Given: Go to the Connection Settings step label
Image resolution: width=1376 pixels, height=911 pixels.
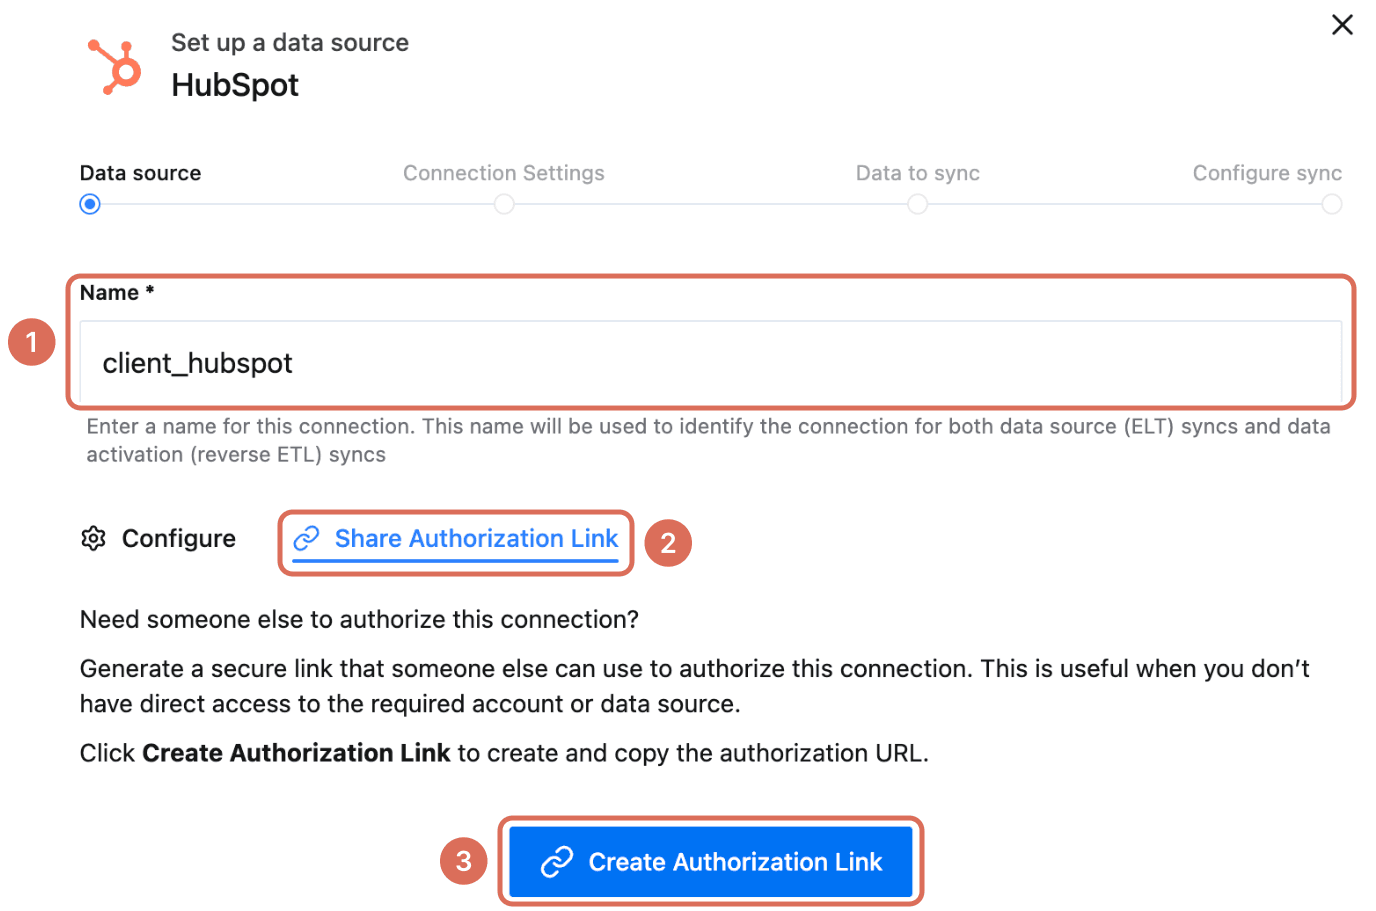Looking at the screenshot, I should pyautogui.click(x=504, y=173).
